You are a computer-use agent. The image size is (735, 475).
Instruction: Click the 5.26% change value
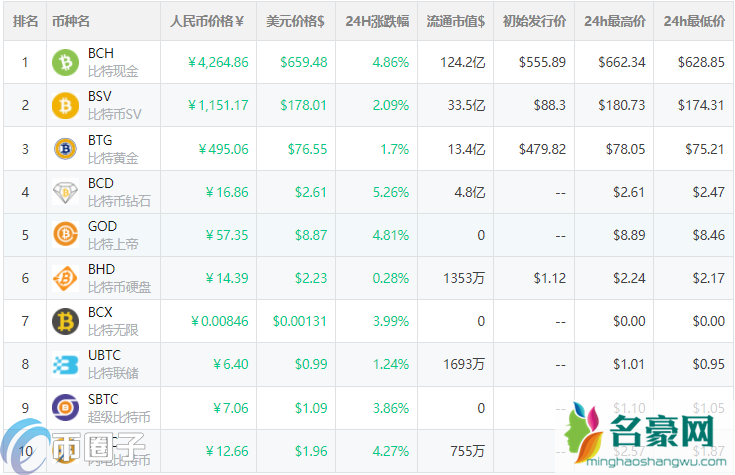click(391, 192)
